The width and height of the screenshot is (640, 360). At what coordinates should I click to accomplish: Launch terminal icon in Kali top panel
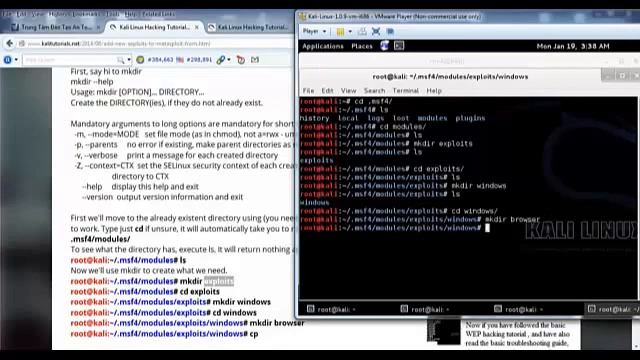pyautogui.click(x=399, y=46)
